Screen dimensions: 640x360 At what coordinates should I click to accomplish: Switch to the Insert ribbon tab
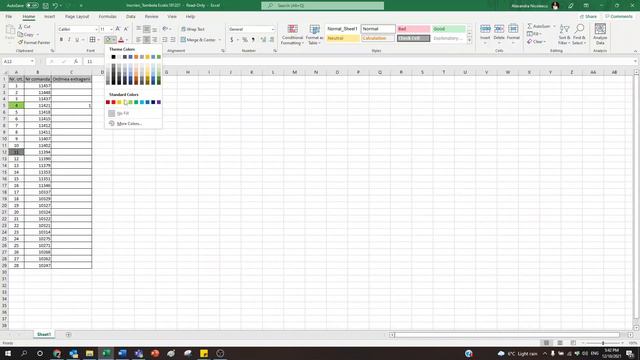click(x=49, y=17)
